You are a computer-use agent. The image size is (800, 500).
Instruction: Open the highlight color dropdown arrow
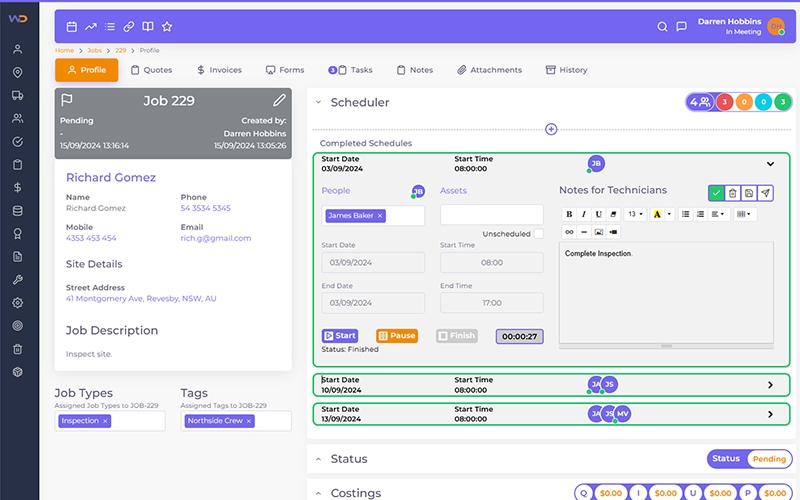[669, 214]
